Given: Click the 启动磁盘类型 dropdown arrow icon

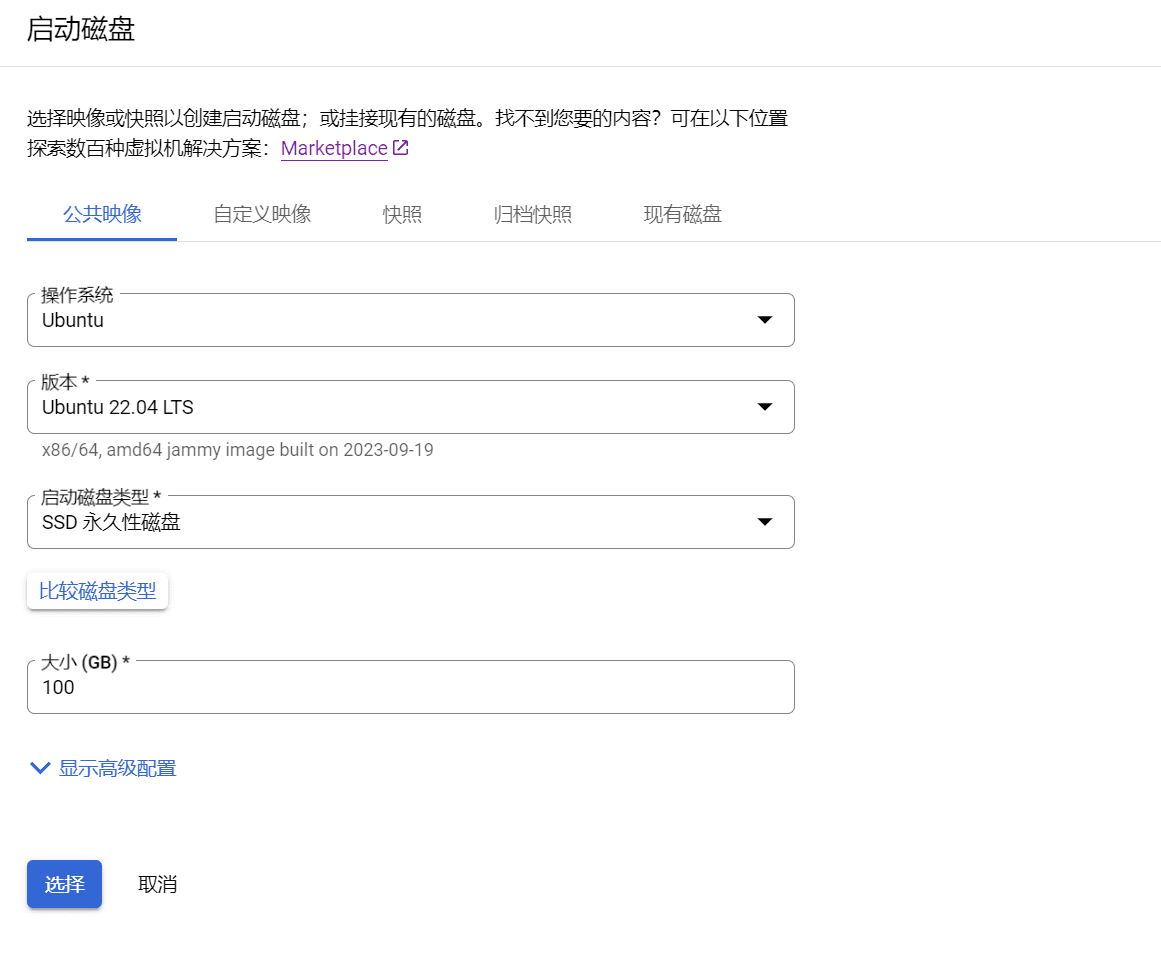Looking at the screenshot, I should [764, 522].
